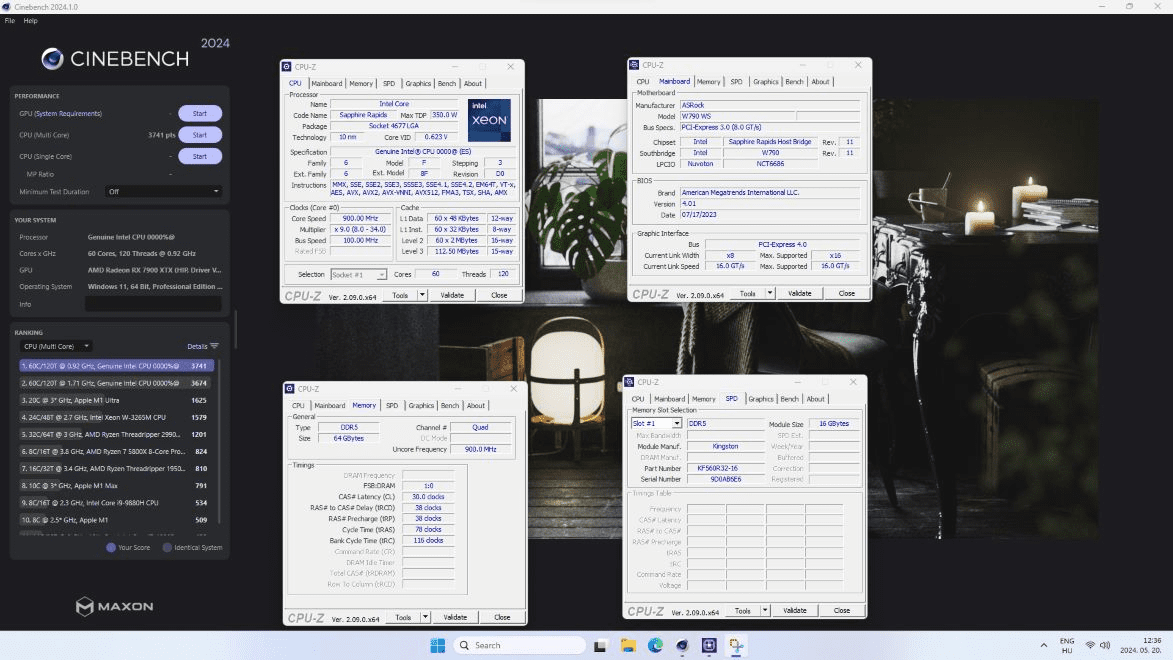Open File Explorer from the taskbar

point(628,645)
